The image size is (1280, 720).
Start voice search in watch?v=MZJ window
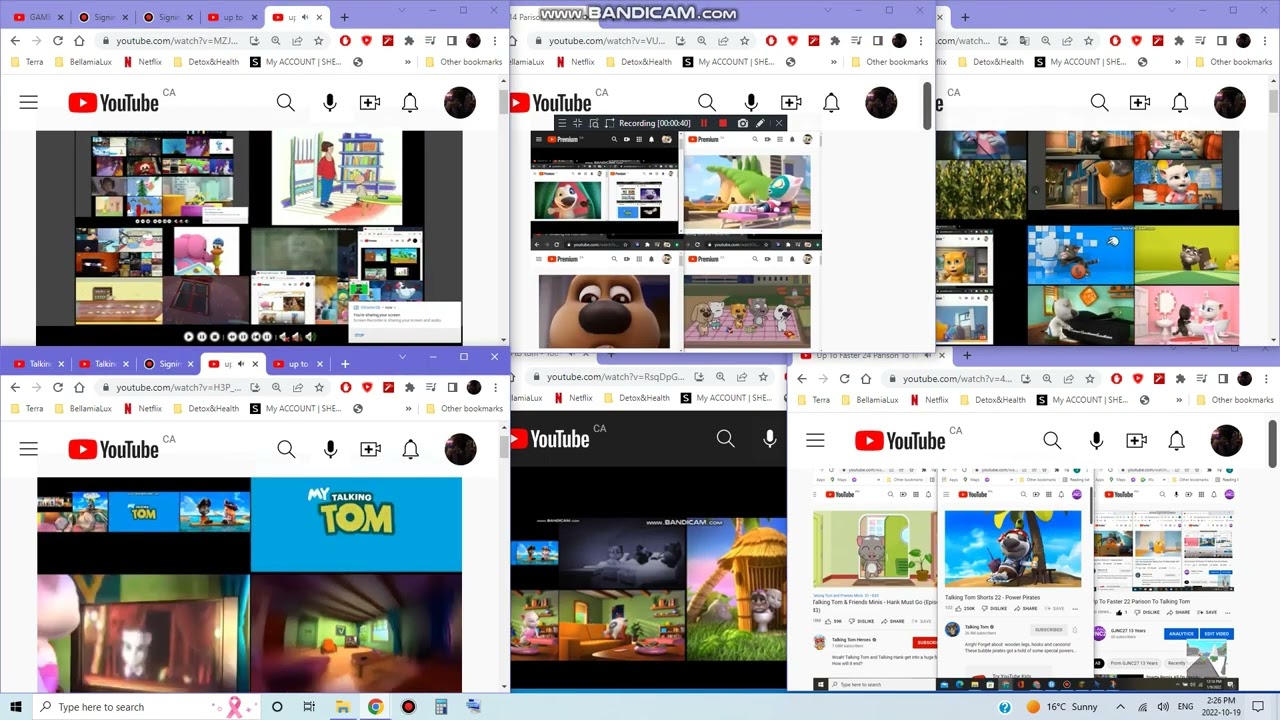[x=330, y=102]
